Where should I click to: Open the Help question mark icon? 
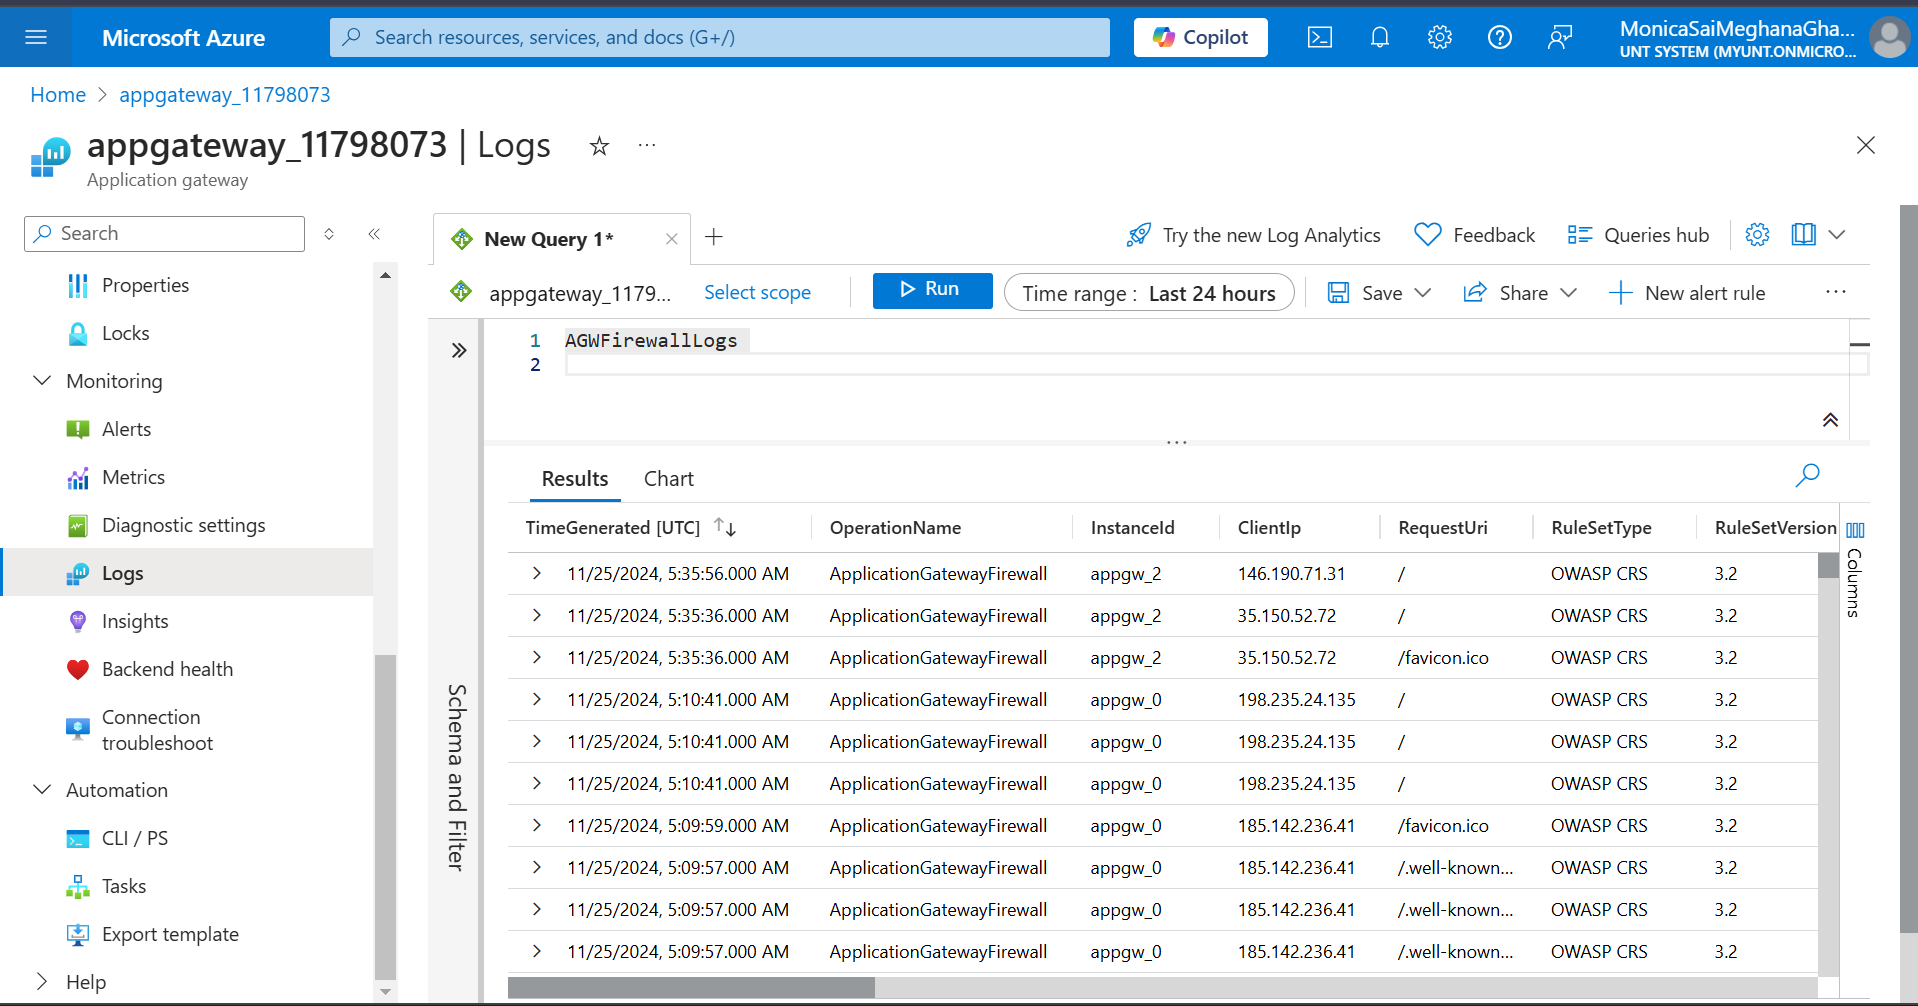(1500, 37)
